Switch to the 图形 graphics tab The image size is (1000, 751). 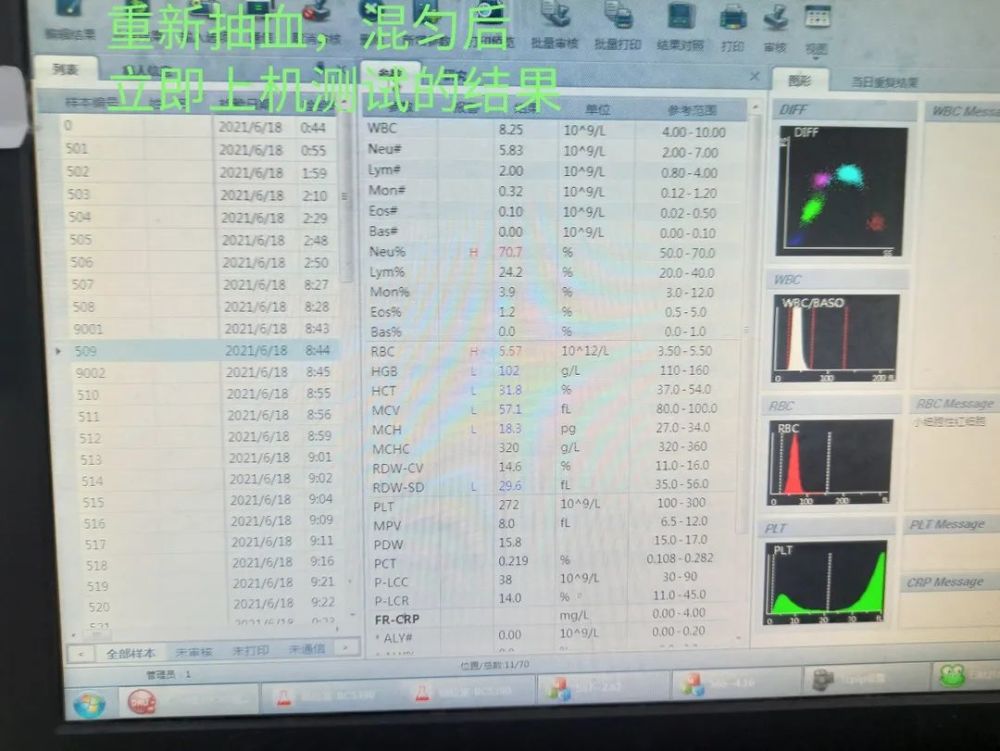[x=799, y=80]
